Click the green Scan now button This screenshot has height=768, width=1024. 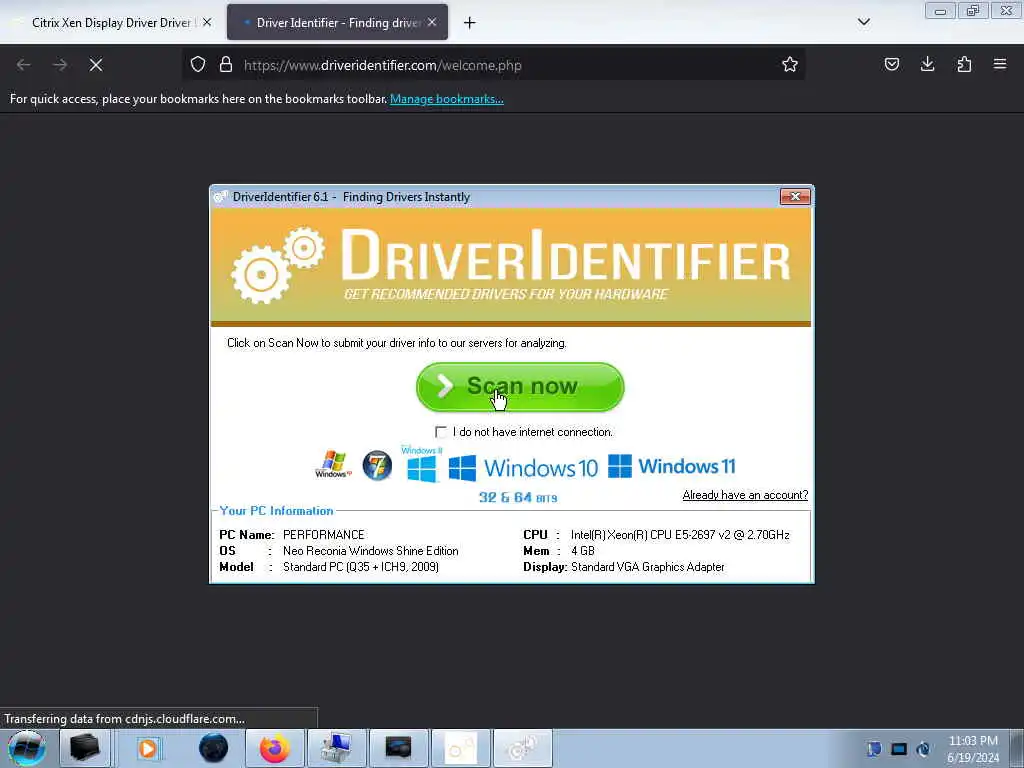tap(520, 387)
